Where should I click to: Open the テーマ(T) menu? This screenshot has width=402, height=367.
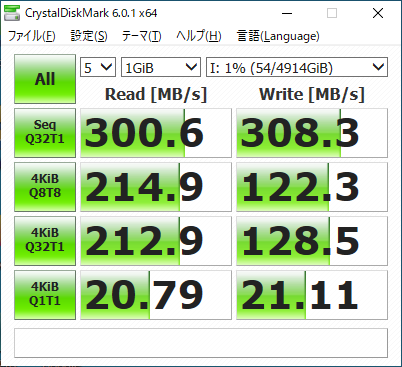pos(142,36)
